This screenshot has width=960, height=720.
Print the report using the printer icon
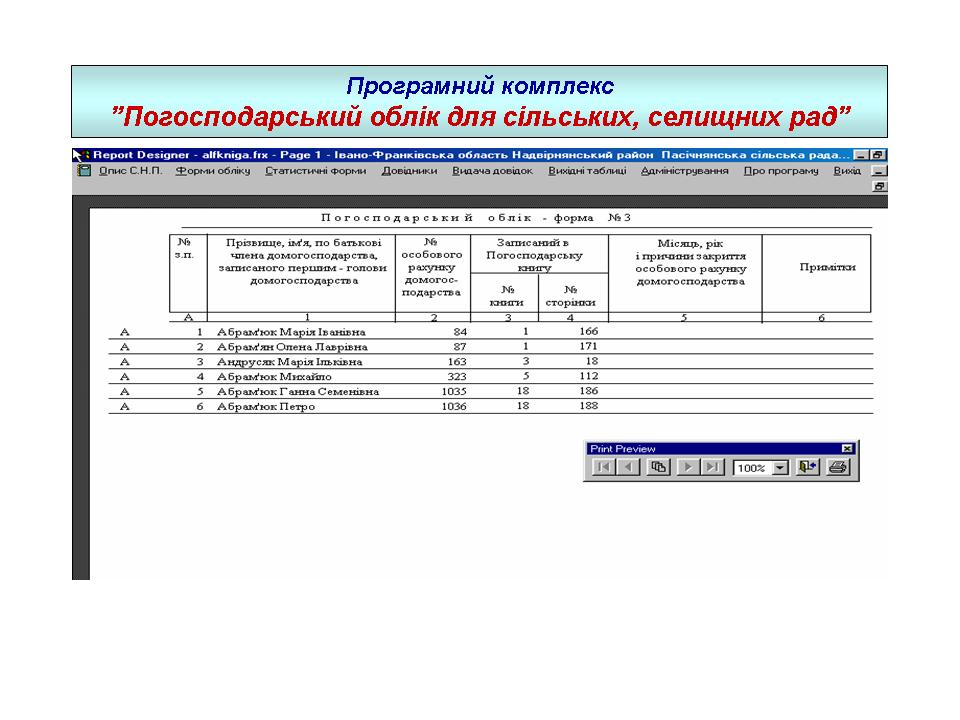coord(837,467)
